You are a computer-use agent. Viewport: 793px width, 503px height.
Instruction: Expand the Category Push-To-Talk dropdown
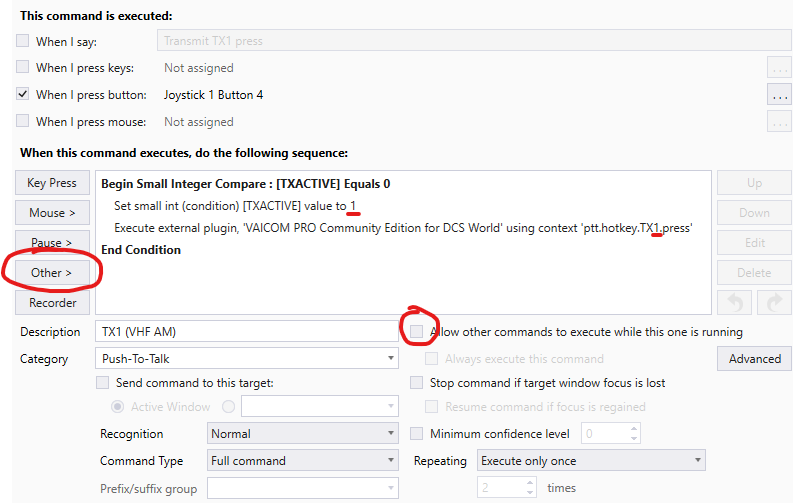point(247,358)
